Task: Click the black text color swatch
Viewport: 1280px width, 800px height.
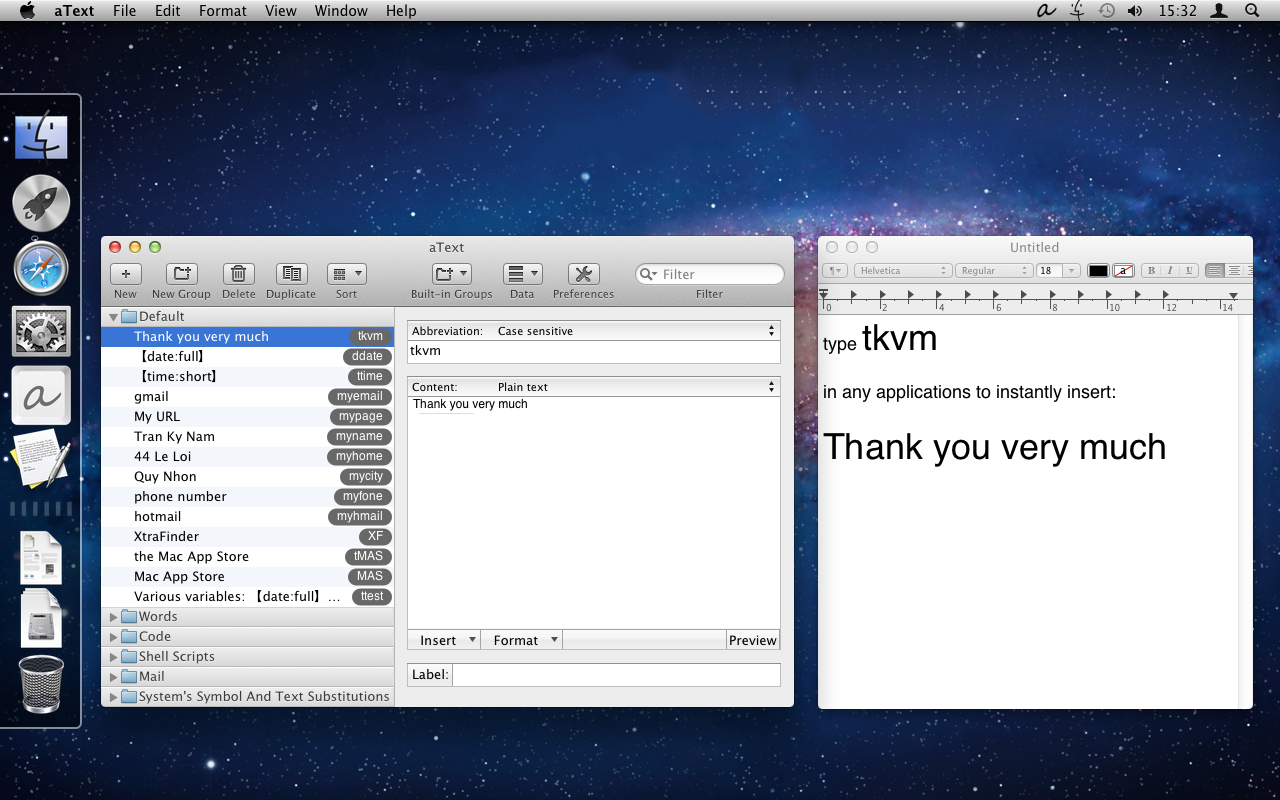Action: pos(1098,271)
